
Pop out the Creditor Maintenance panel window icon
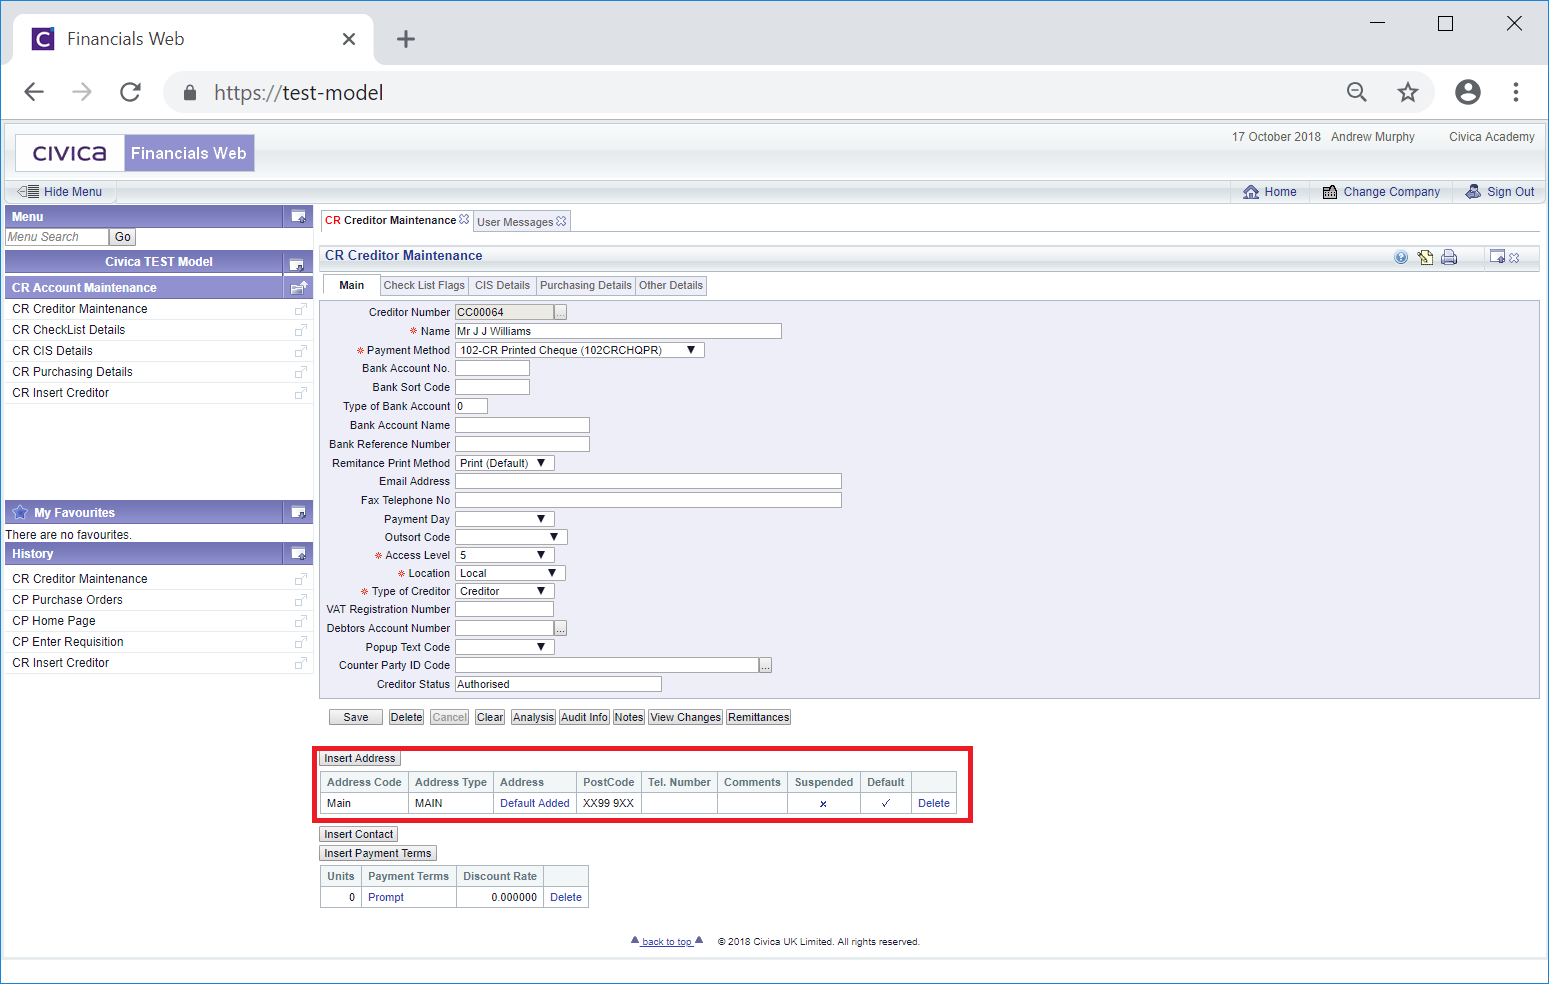point(1497,257)
